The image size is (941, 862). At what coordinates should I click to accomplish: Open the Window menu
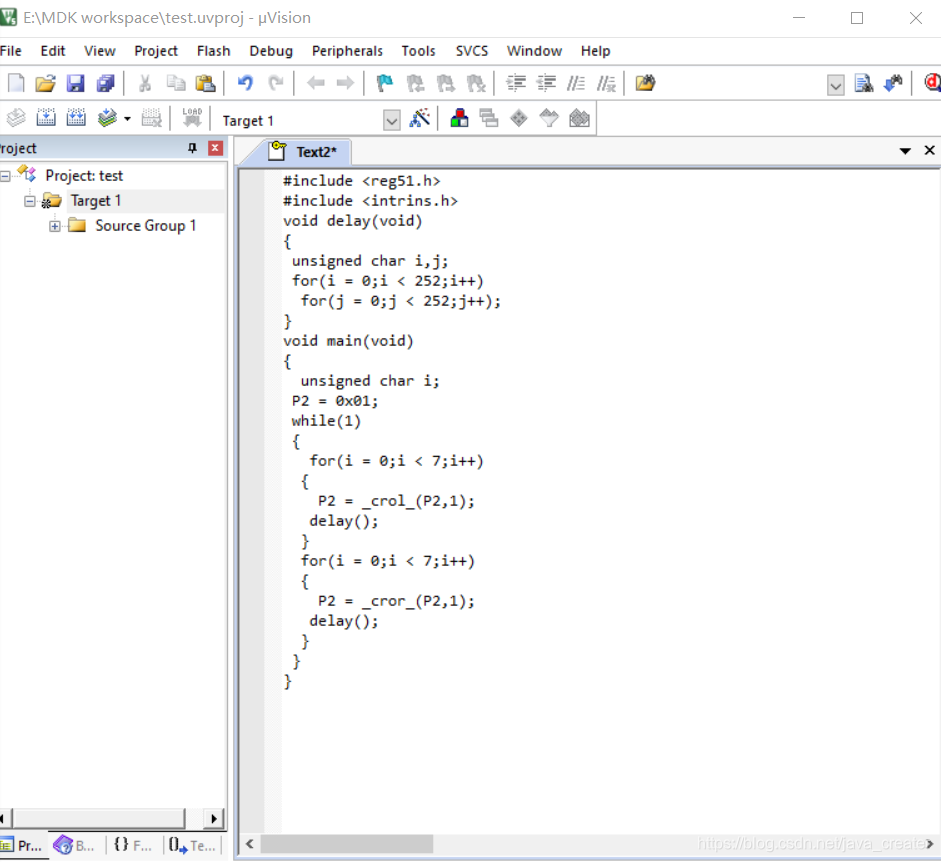(x=534, y=51)
